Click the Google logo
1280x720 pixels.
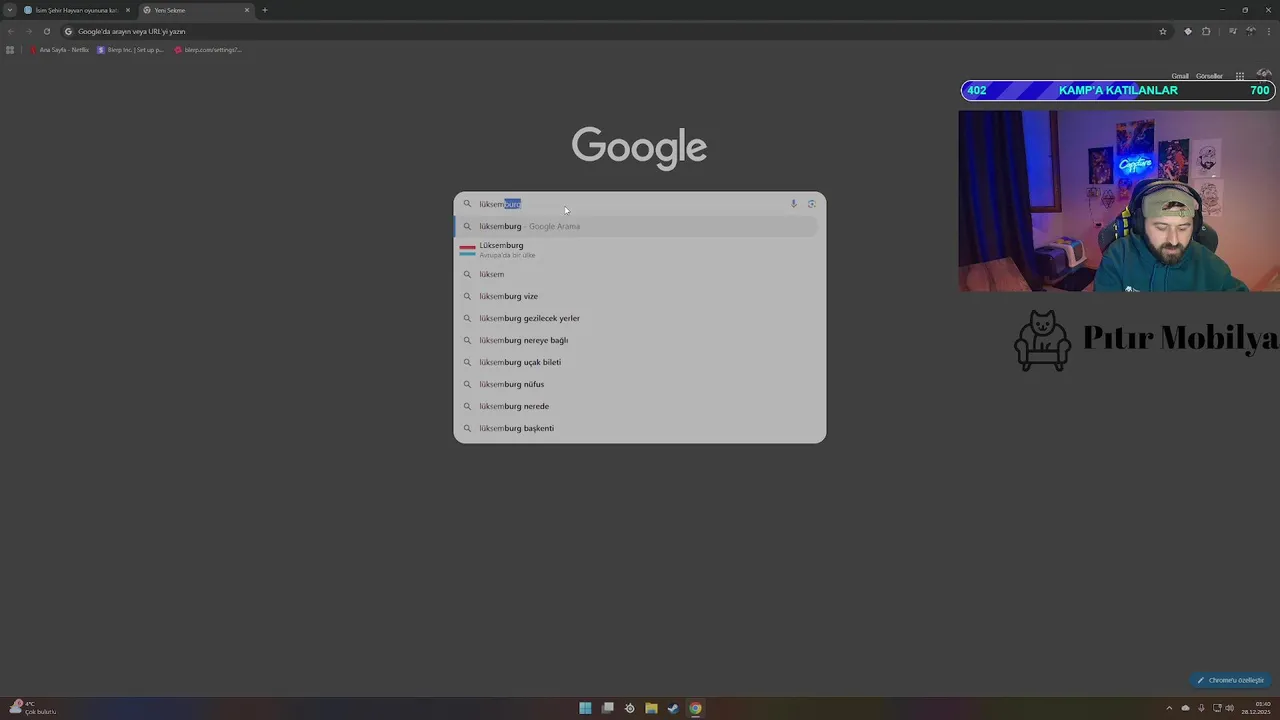639,148
